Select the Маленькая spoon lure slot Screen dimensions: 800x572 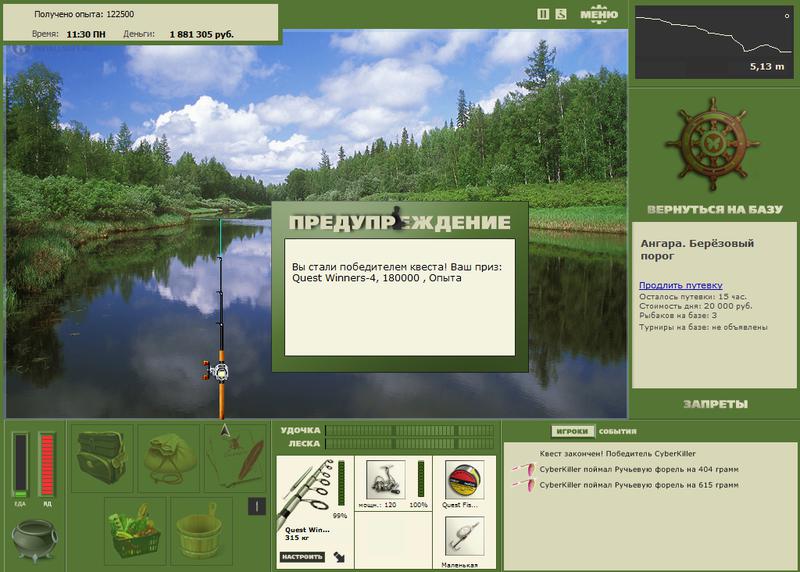click(464, 536)
